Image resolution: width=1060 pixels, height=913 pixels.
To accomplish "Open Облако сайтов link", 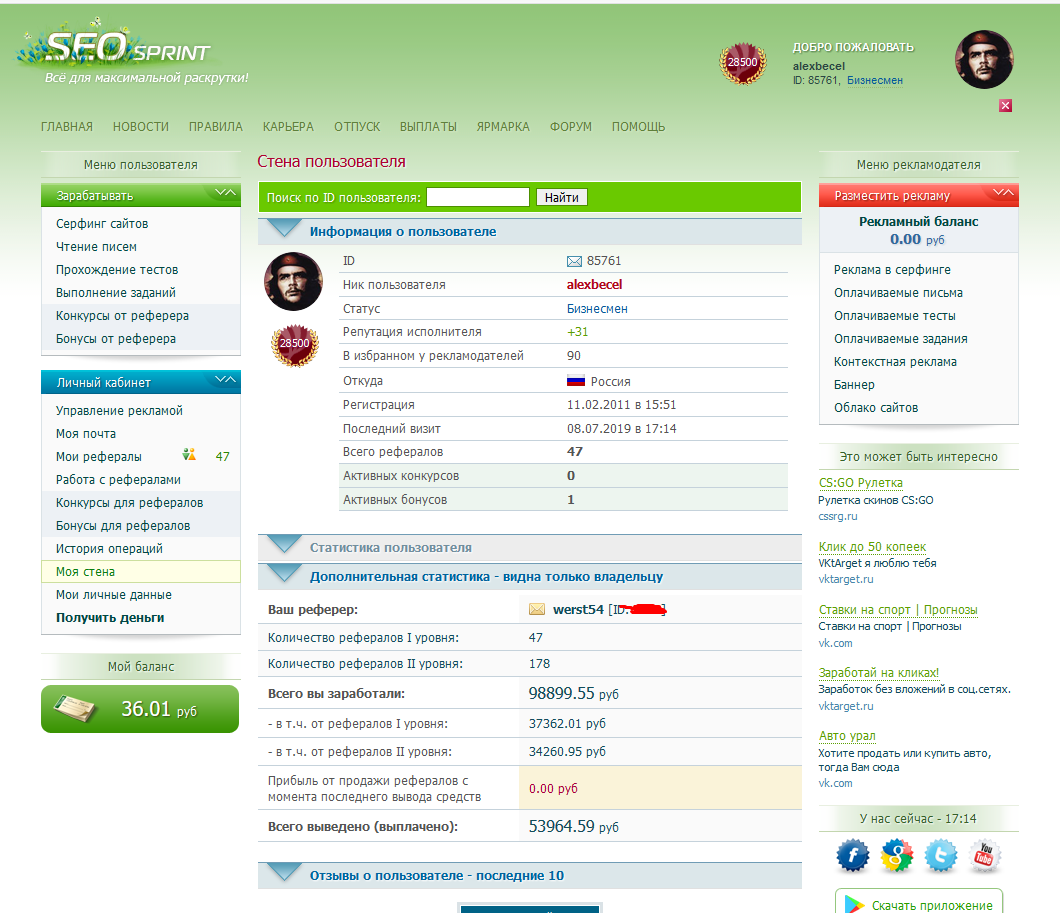I will (x=875, y=408).
